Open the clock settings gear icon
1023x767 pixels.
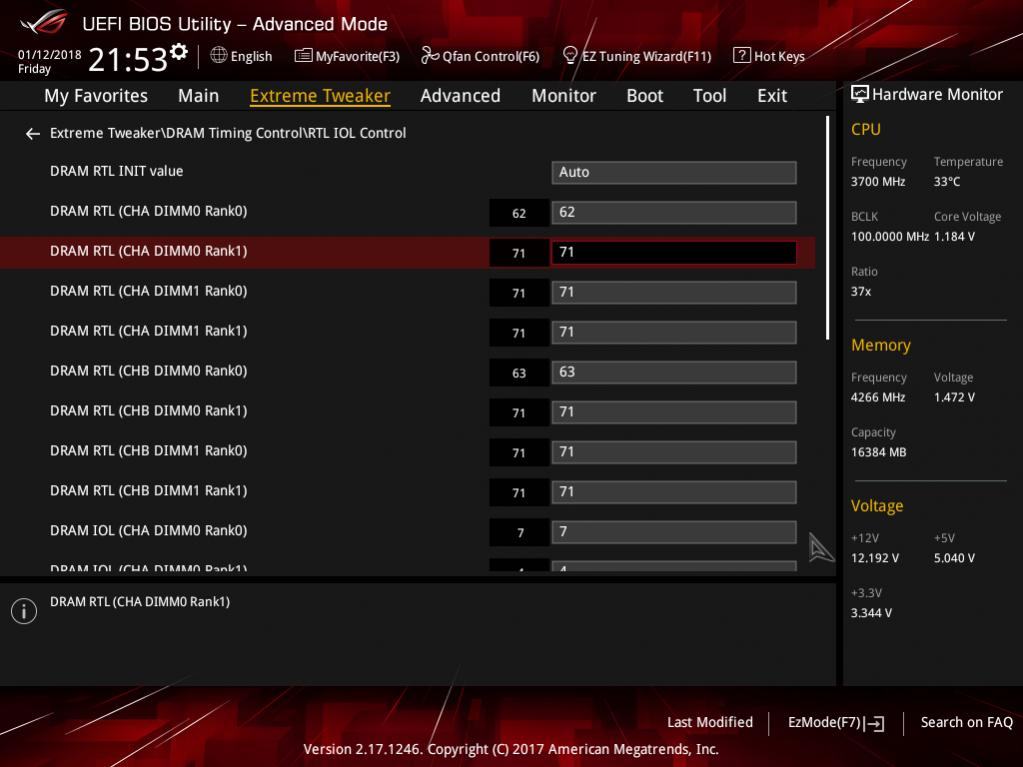coord(178,52)
